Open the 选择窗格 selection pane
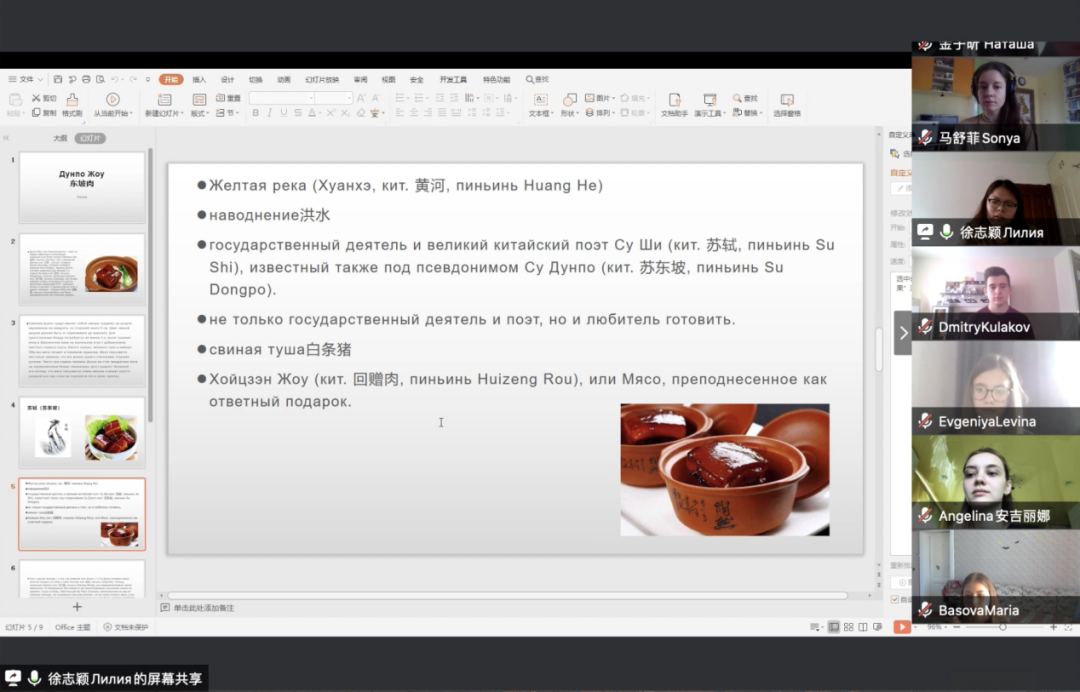 [787, 100]
